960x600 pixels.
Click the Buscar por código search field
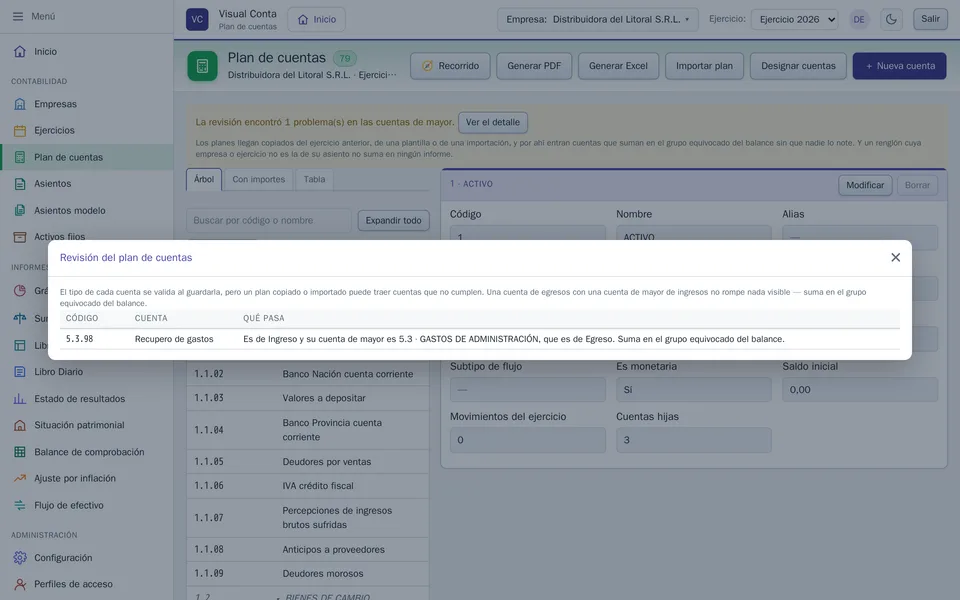click(269, 220)
